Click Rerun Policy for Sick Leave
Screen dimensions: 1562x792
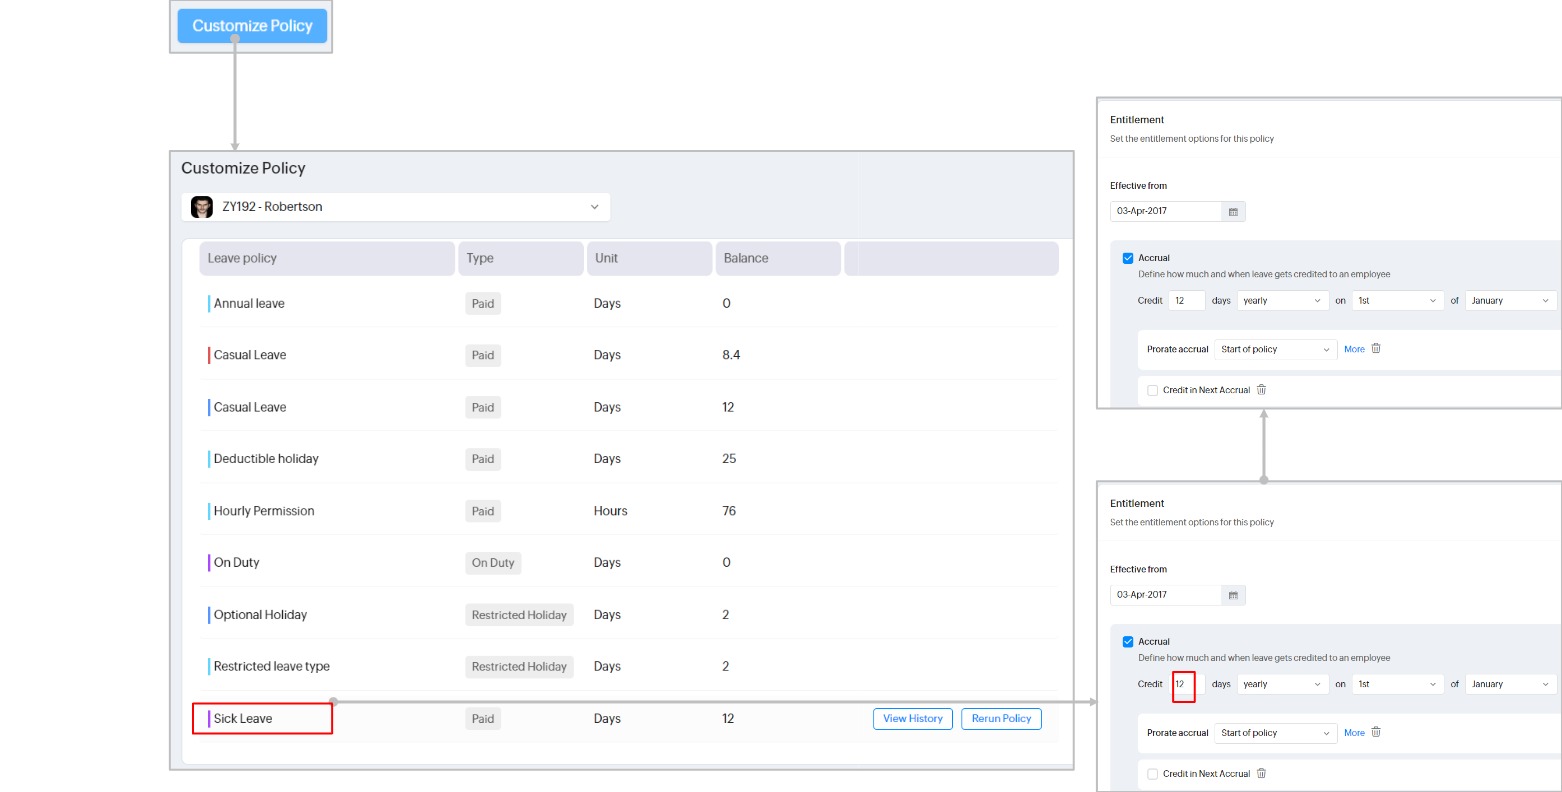[1001, 719]
